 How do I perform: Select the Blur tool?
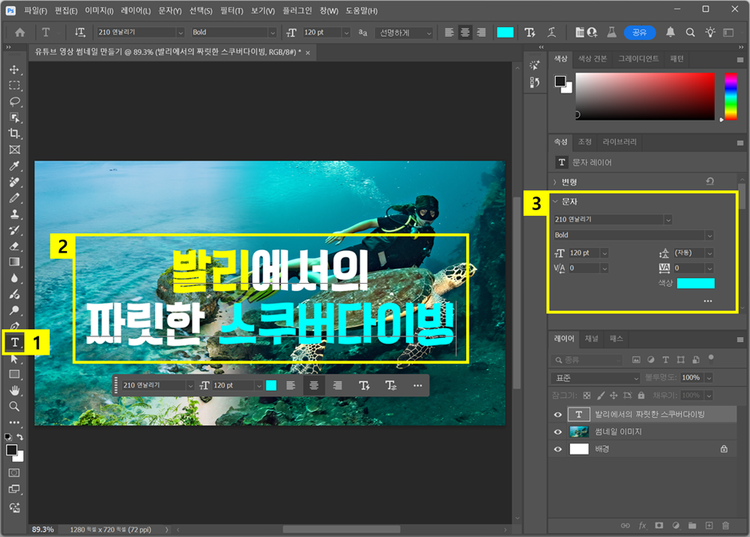tap(14, 278)
